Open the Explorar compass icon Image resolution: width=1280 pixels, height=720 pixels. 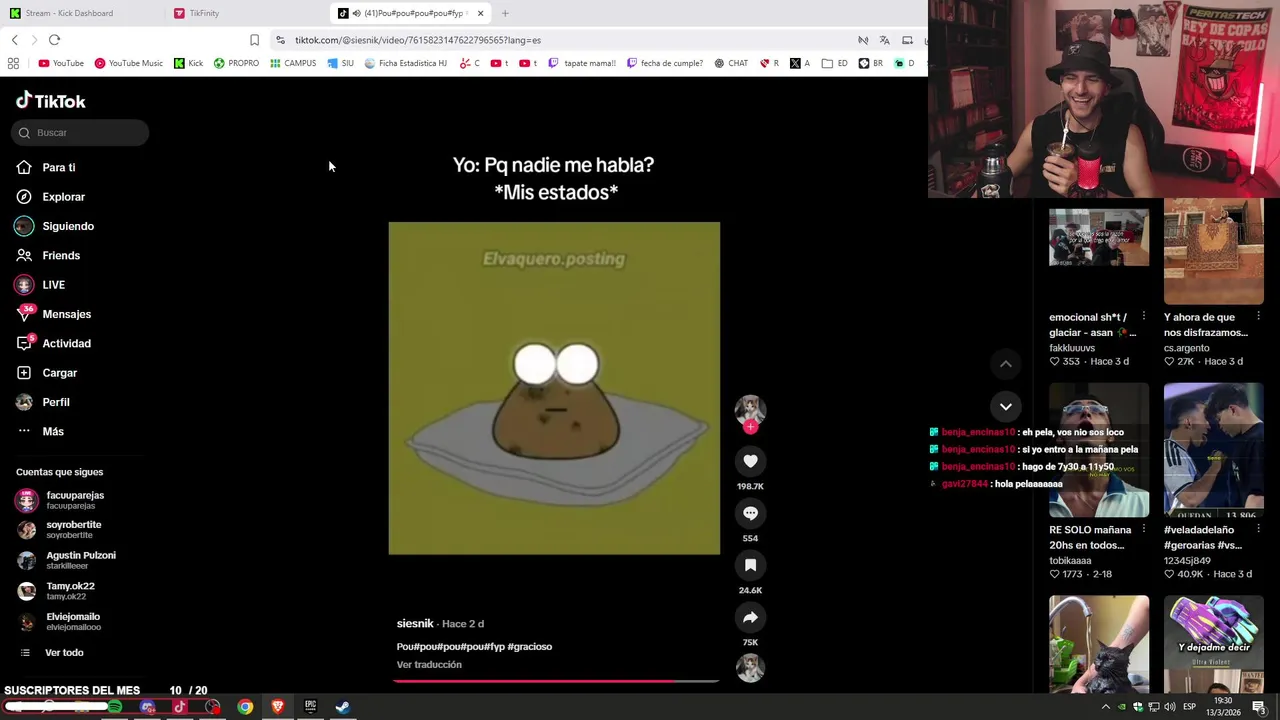[24, 197]
